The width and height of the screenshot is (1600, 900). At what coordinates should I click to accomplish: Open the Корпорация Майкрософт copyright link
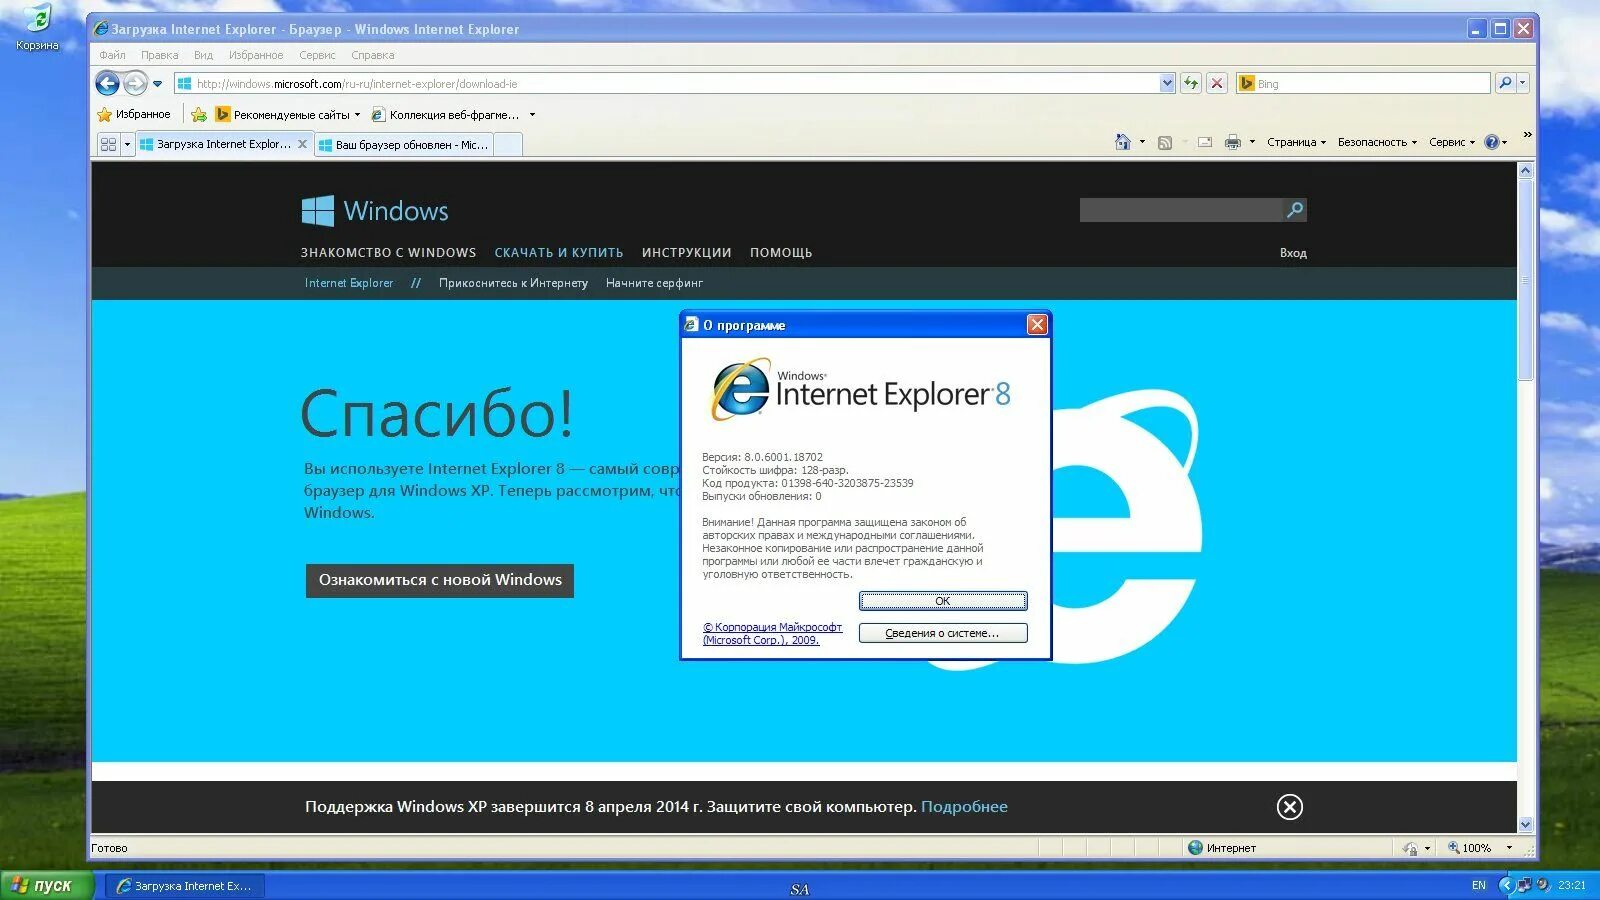(772, 634)
